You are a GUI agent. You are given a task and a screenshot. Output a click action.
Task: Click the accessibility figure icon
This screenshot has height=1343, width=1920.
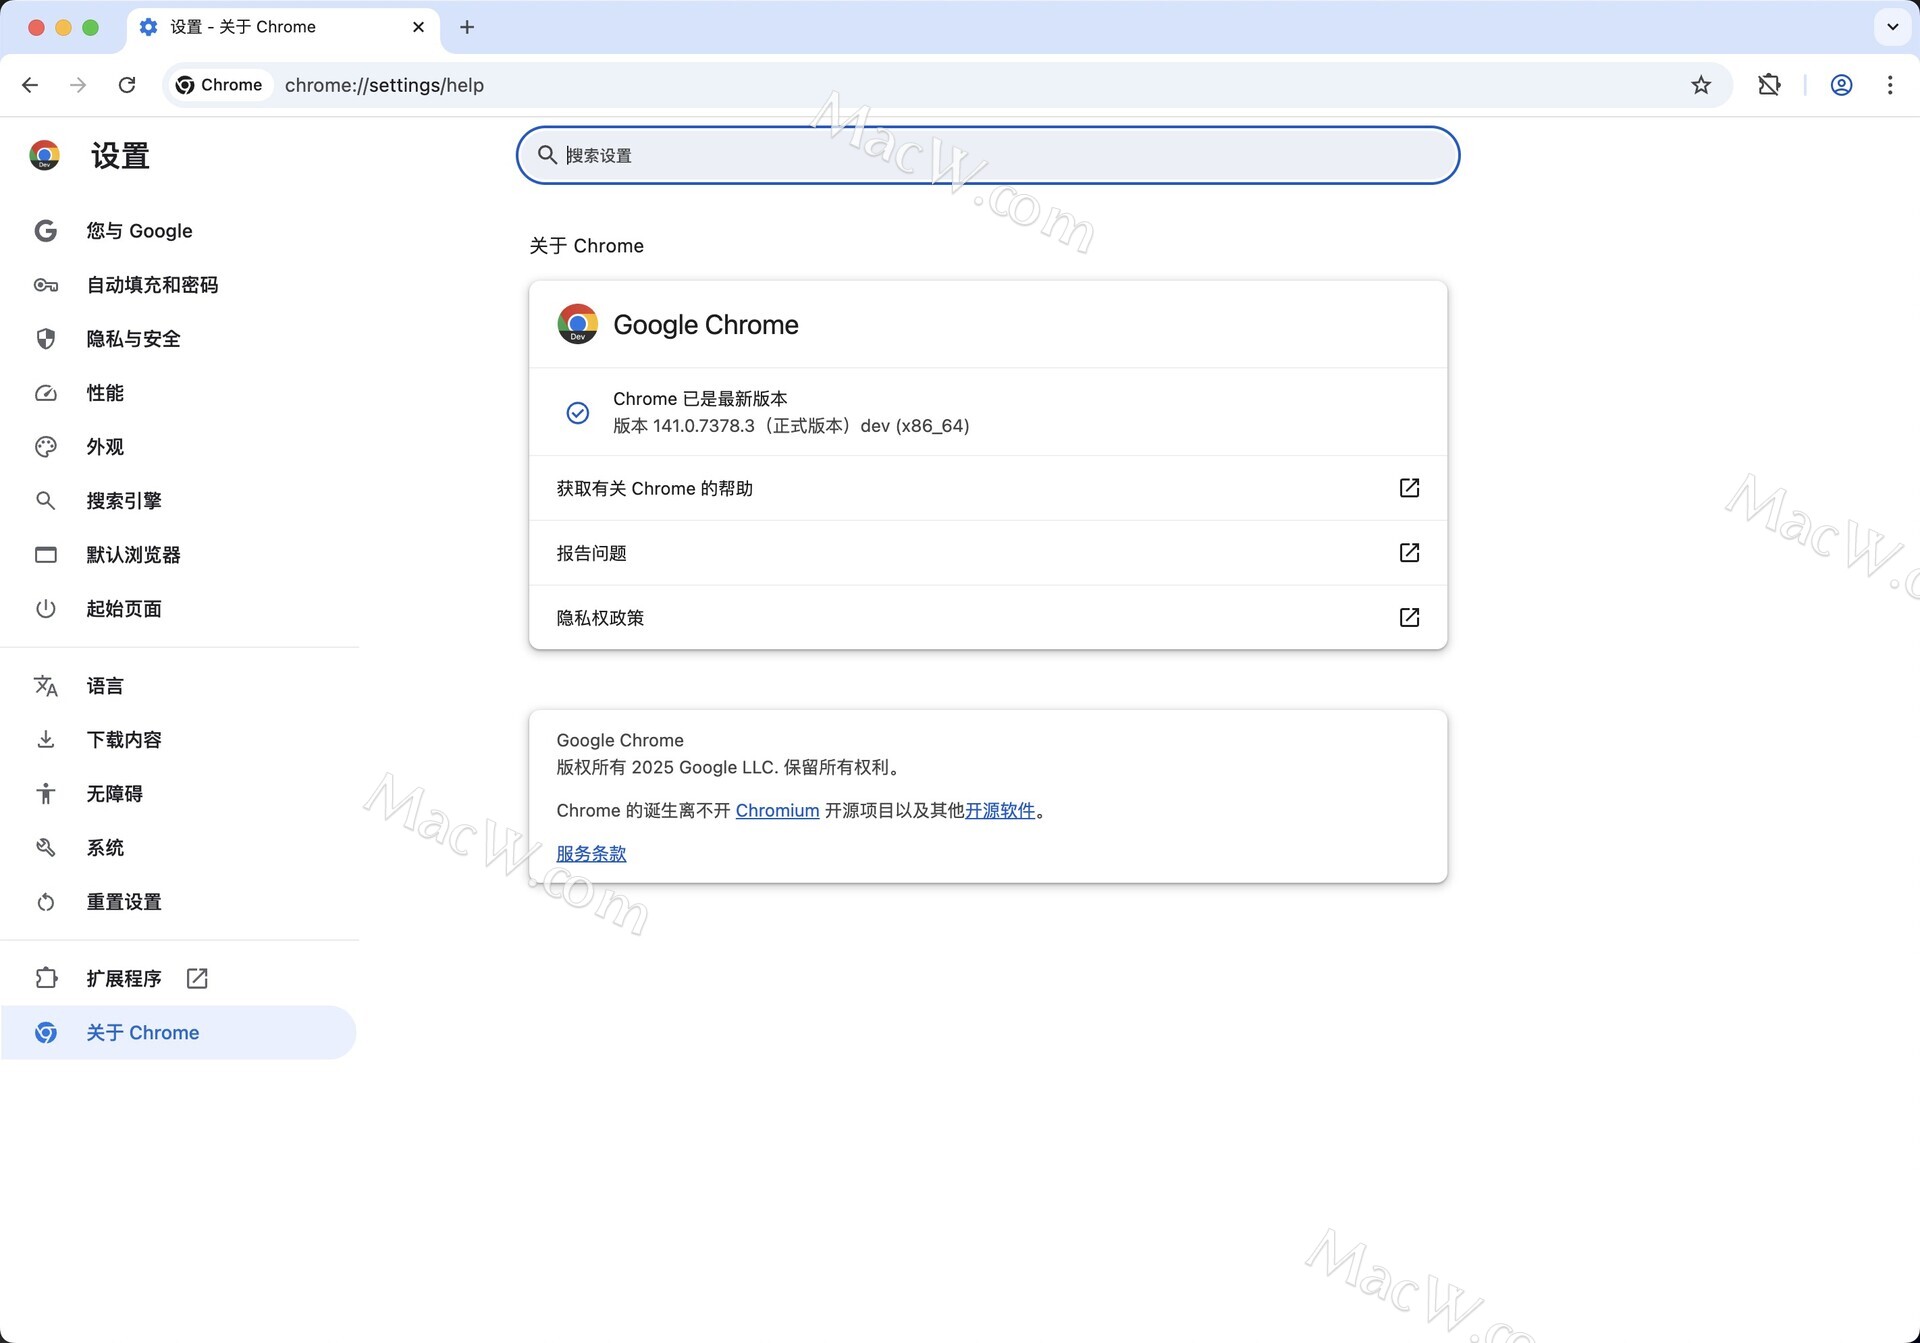click(45, 794)
